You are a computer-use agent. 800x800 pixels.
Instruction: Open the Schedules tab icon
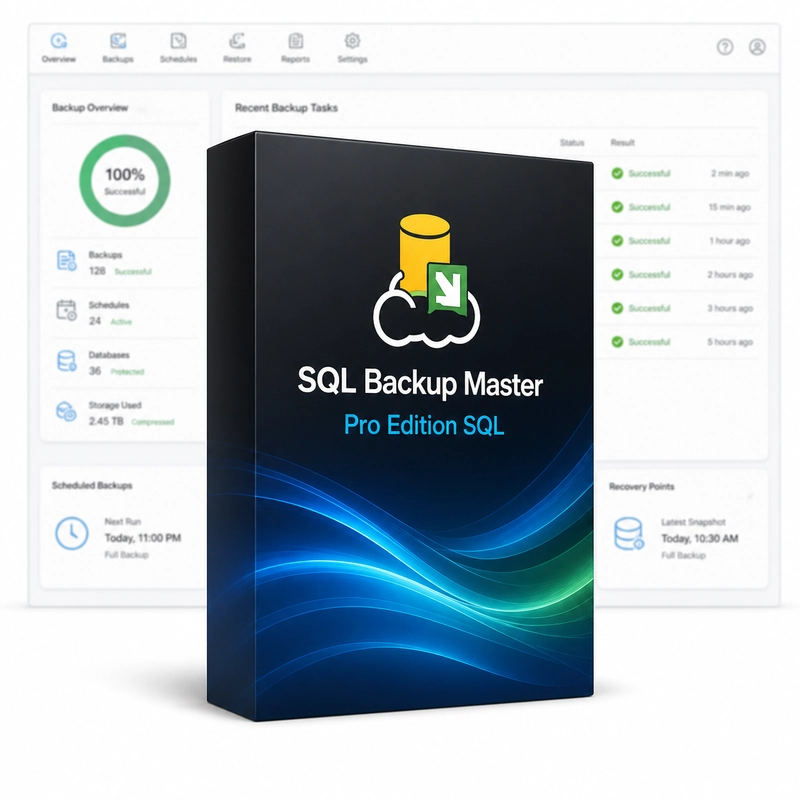click(178, 40)
